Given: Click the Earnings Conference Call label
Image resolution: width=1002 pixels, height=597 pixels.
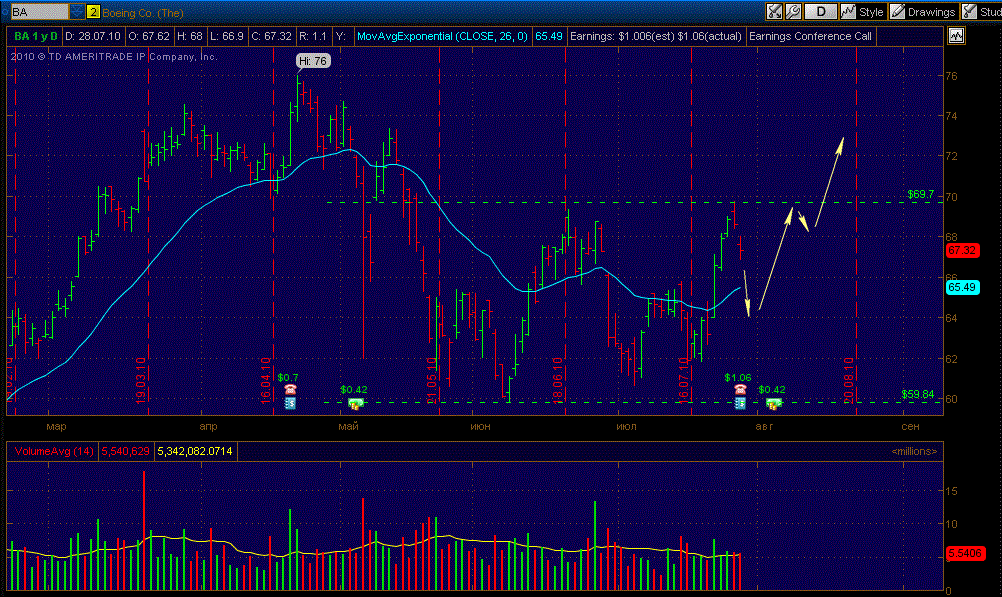Looking at the screenshot, I should pos(810,36).
